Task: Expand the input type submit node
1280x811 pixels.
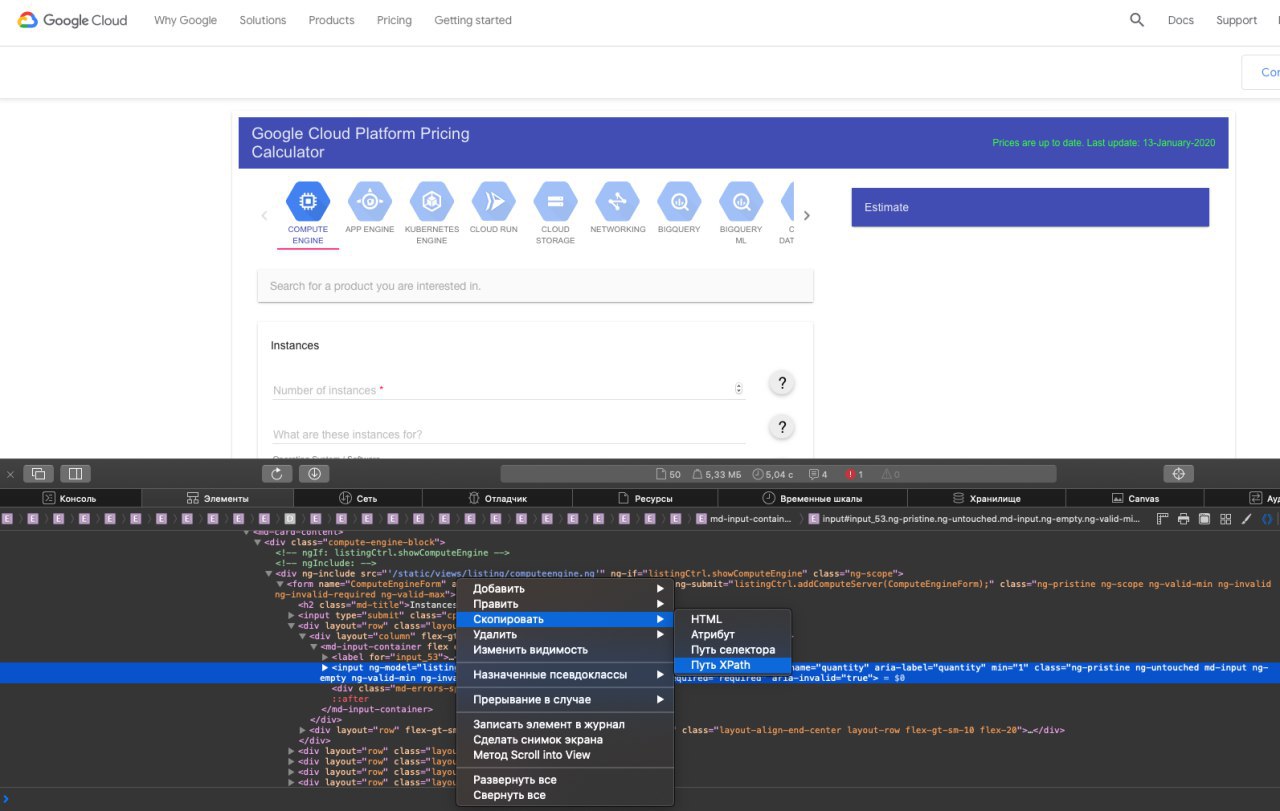Action: pyautogui.click(x=291, y=615)
